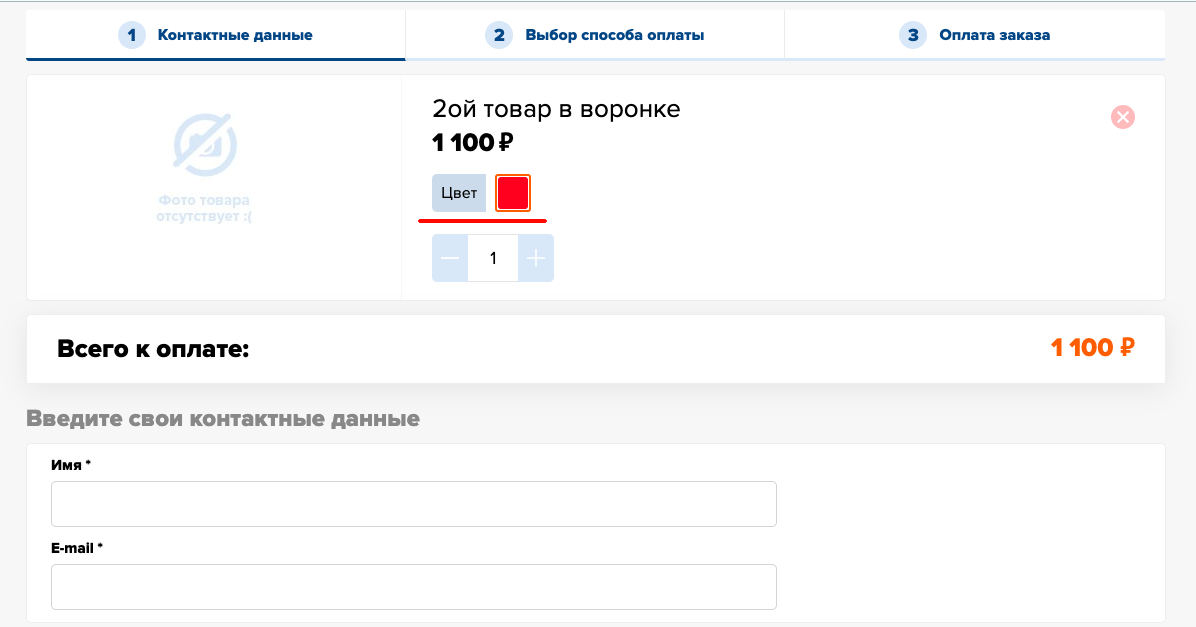
Task: Increase quantity with the plus button
Action: click(536, 258)
